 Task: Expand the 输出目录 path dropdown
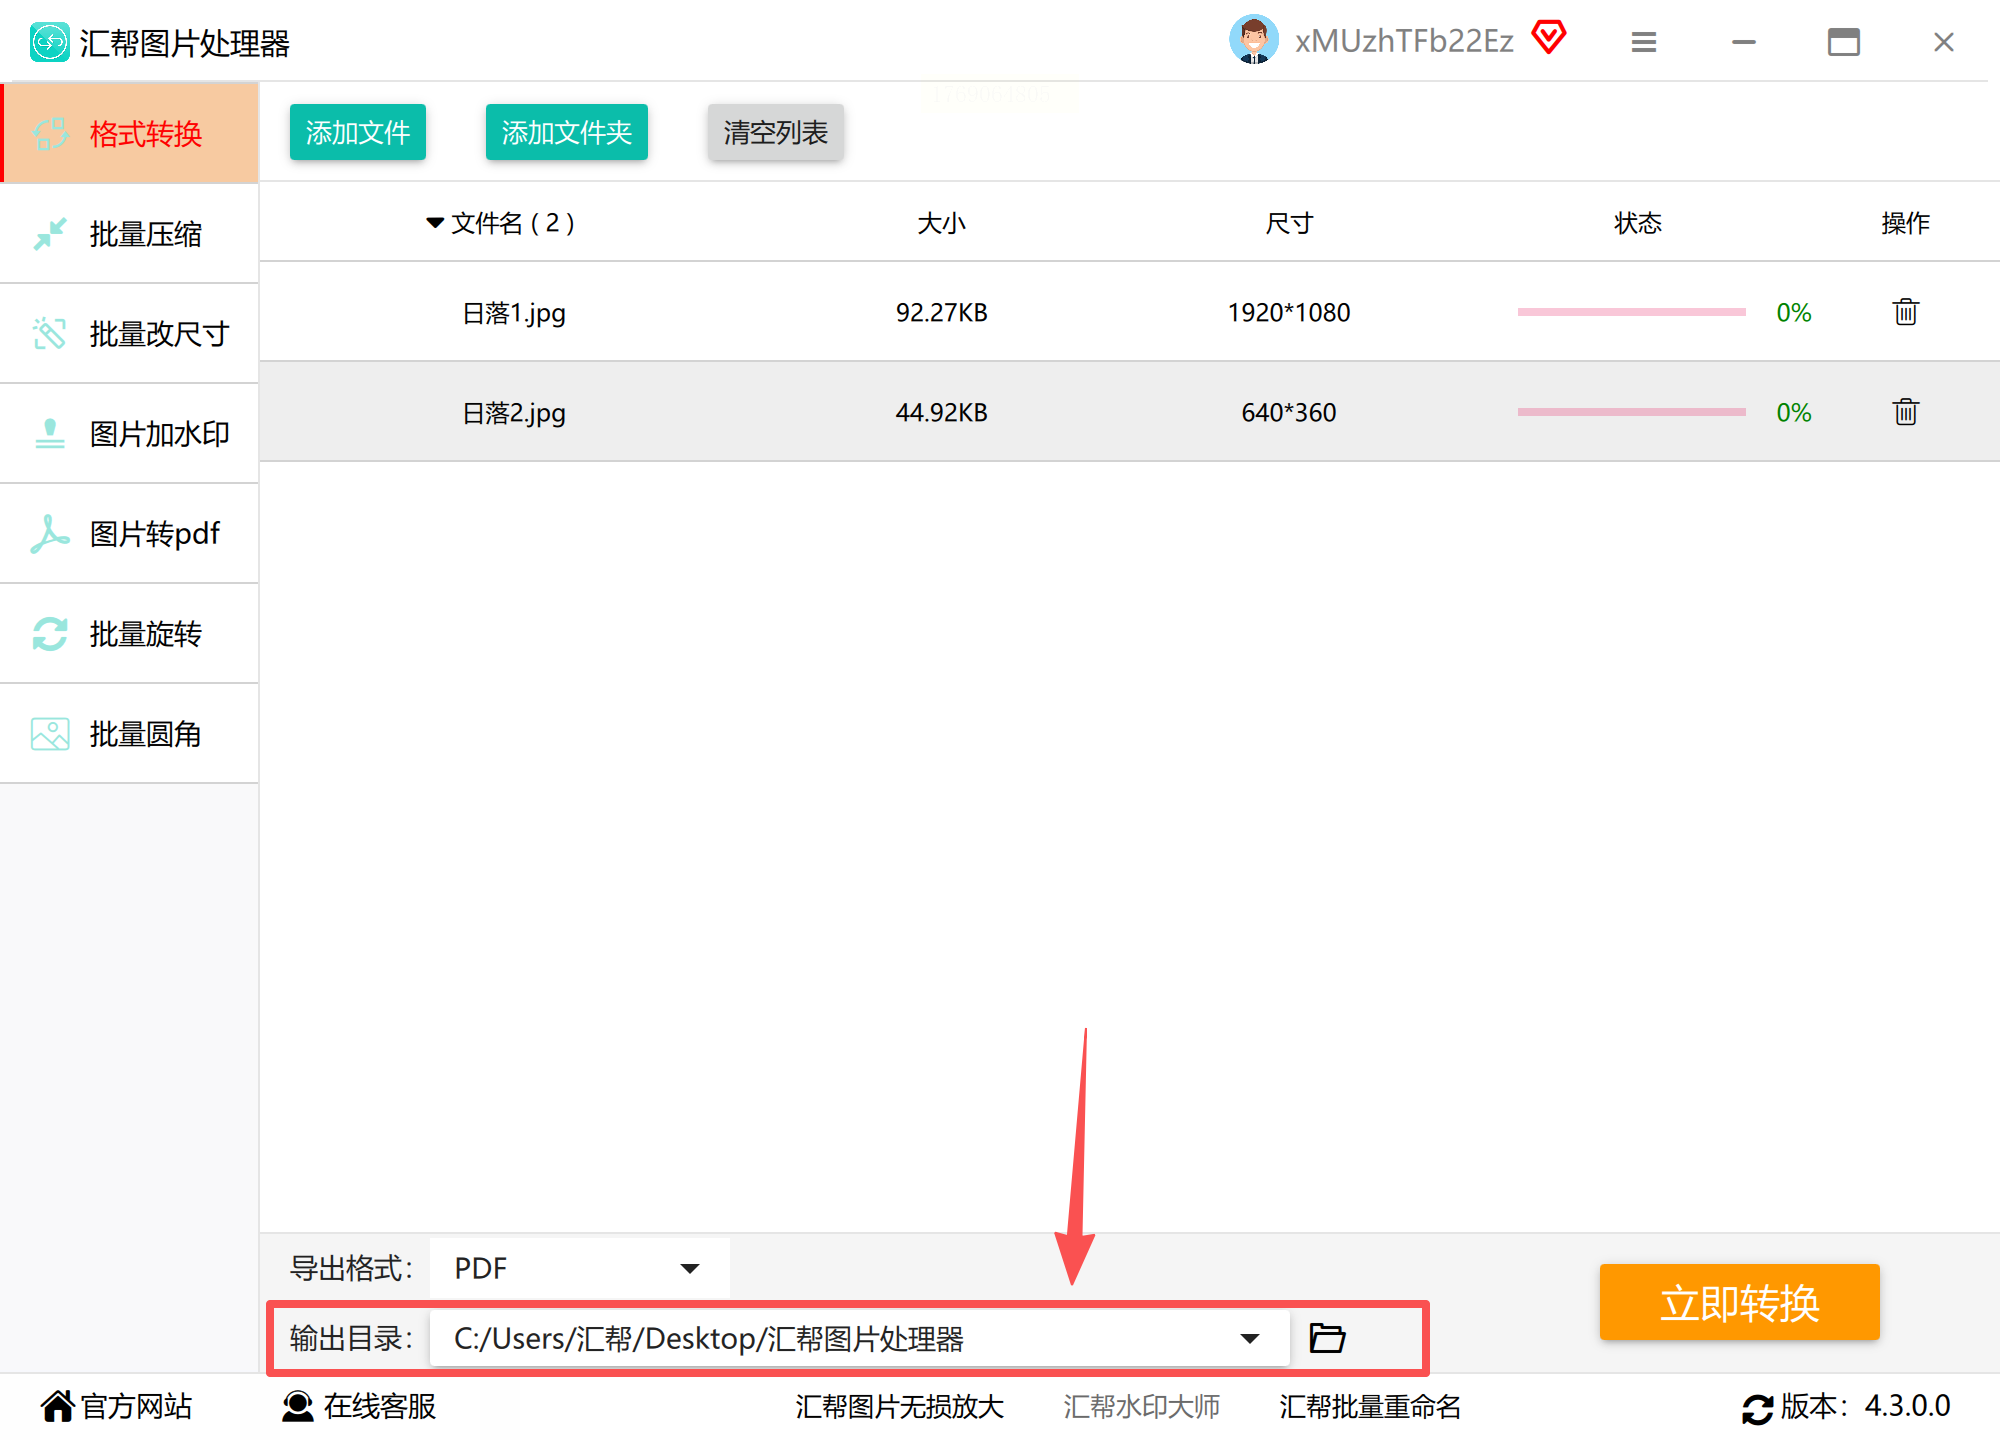tap(1249, 1338)
